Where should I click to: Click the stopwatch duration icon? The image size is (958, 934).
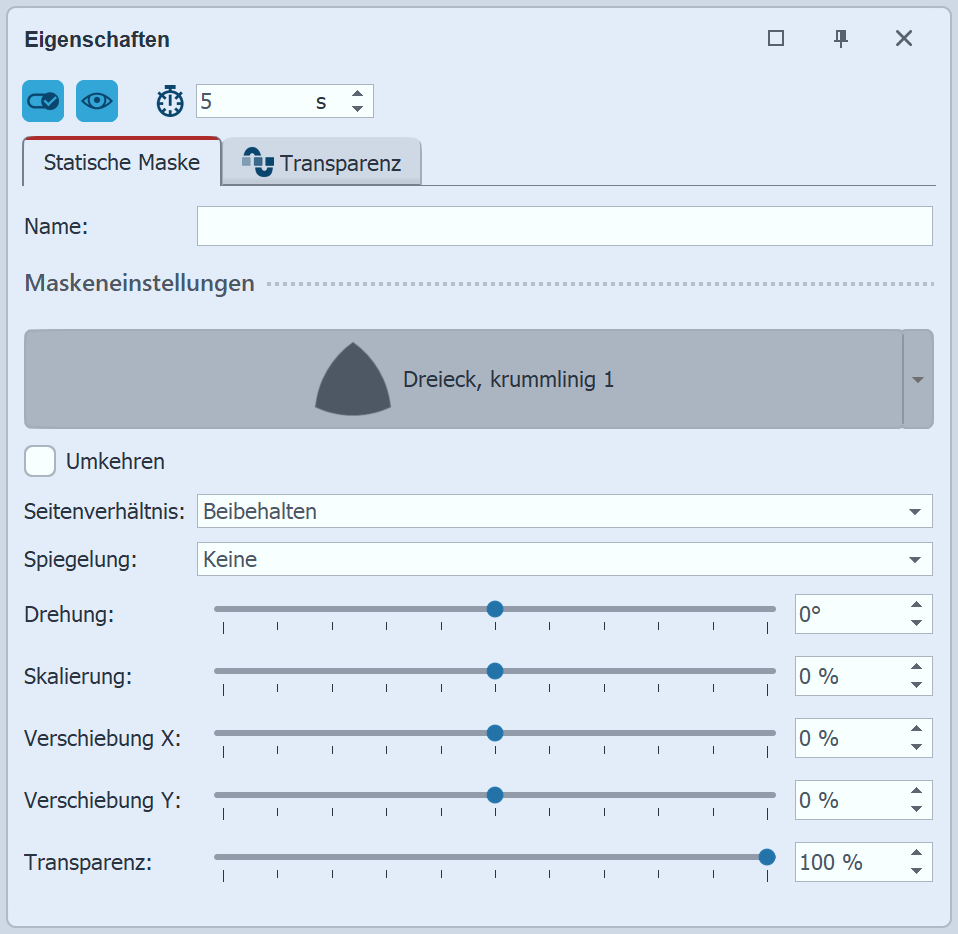click(170, 101)
